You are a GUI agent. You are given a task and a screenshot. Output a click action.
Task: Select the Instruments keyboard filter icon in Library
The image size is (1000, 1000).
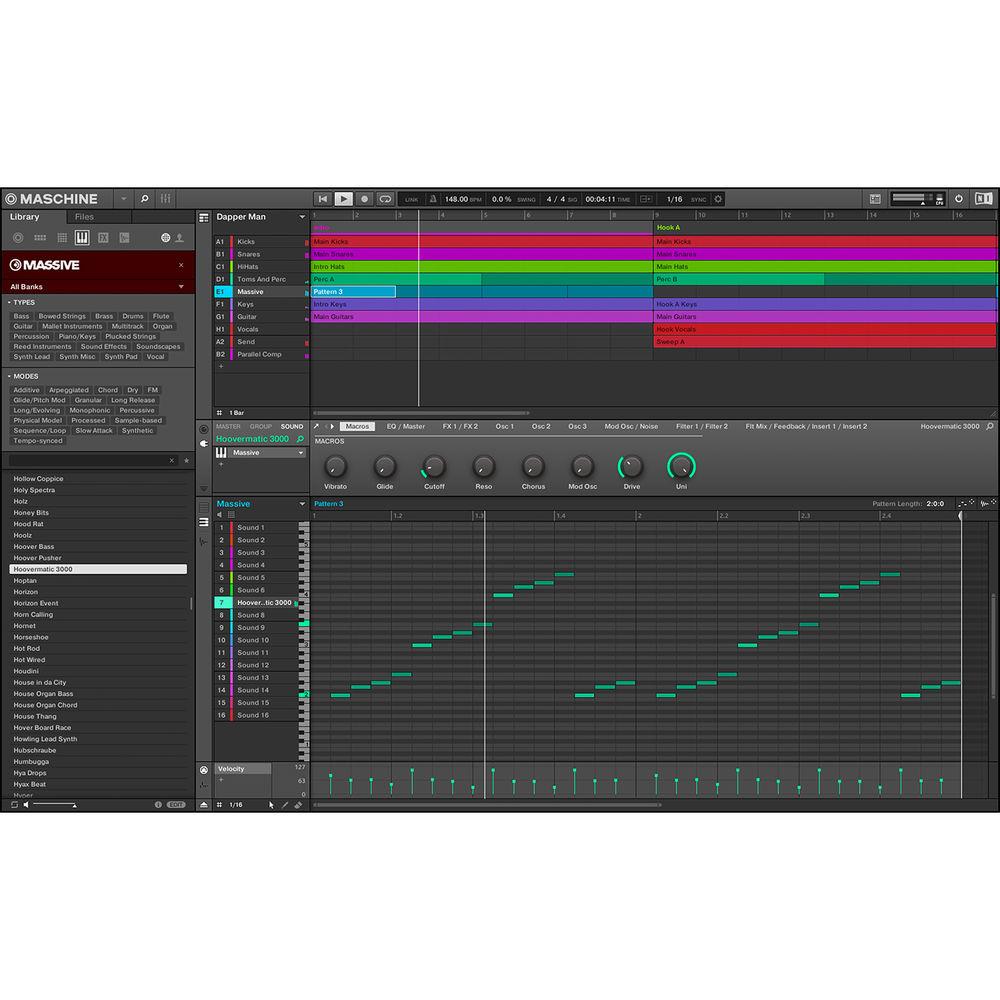pyautogui.click(x=81, y=237)
